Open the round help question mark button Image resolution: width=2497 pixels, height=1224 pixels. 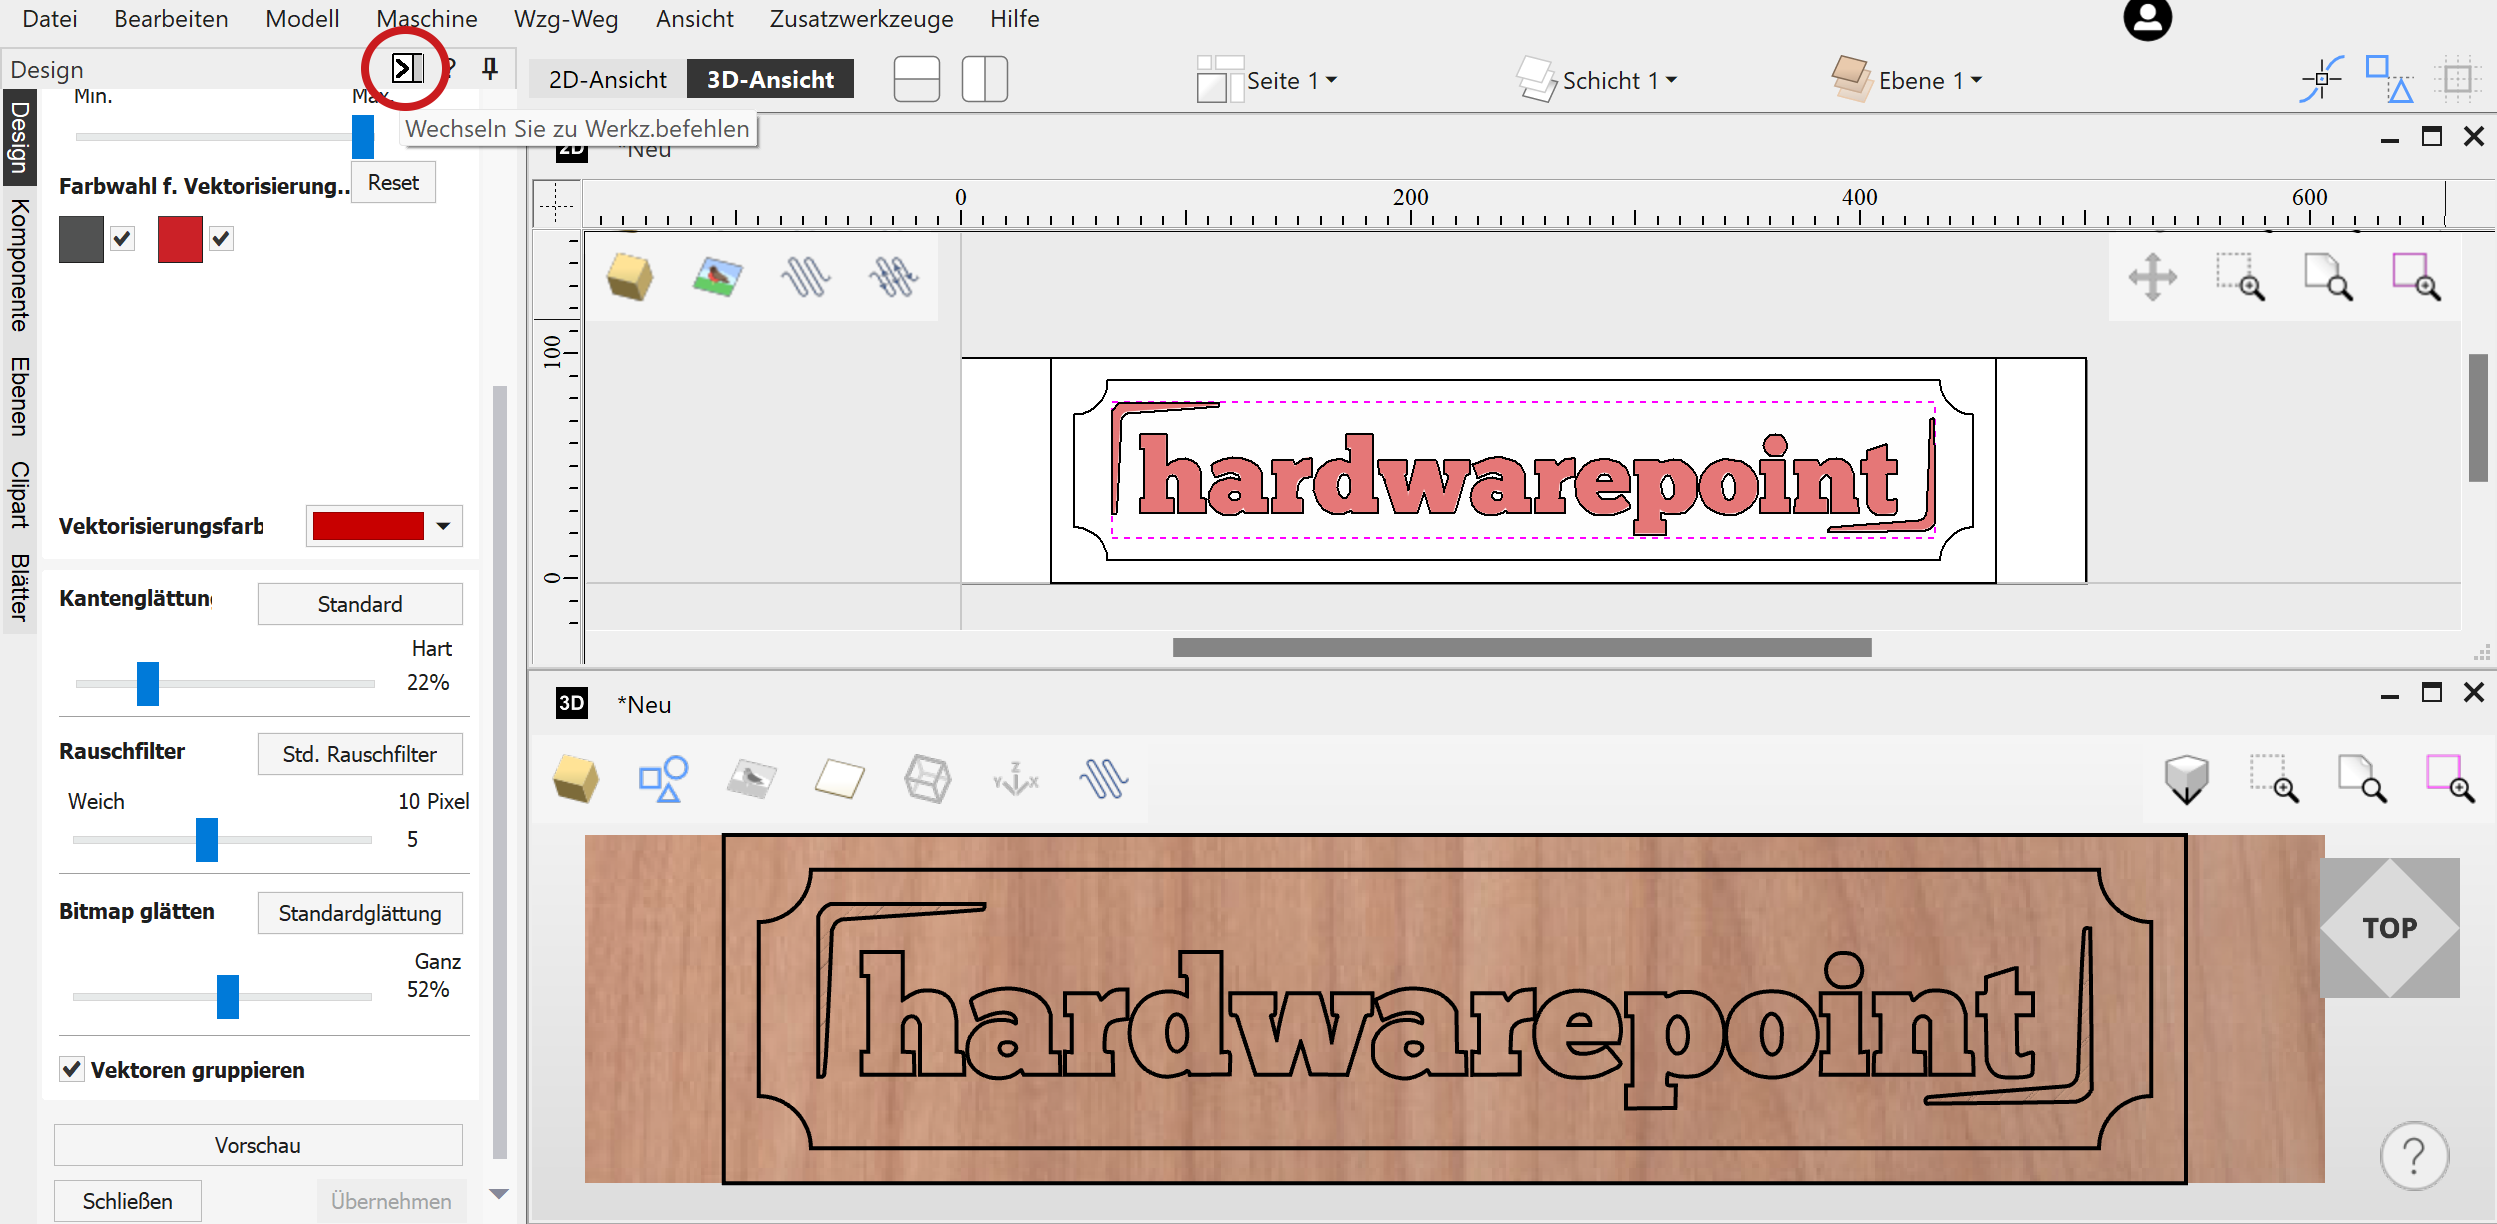click(2414, 1156)
